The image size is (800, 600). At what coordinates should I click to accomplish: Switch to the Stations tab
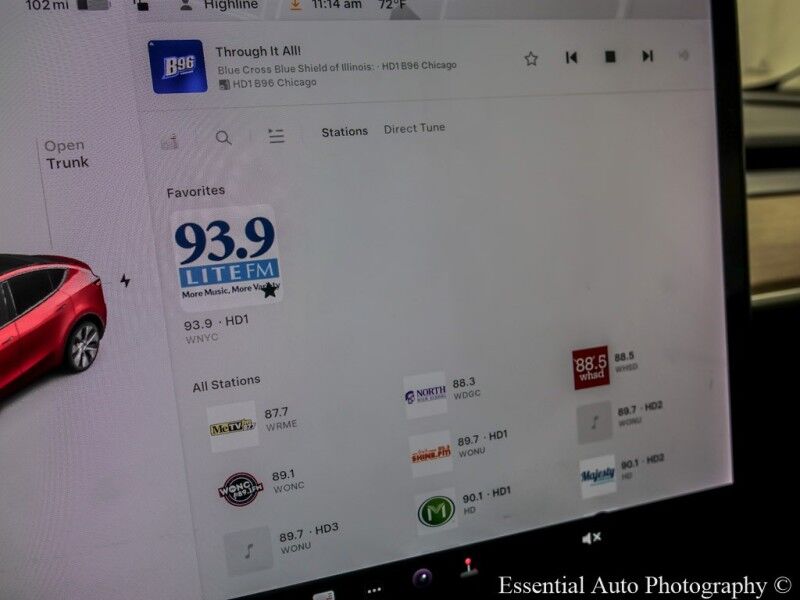point(344,131)
